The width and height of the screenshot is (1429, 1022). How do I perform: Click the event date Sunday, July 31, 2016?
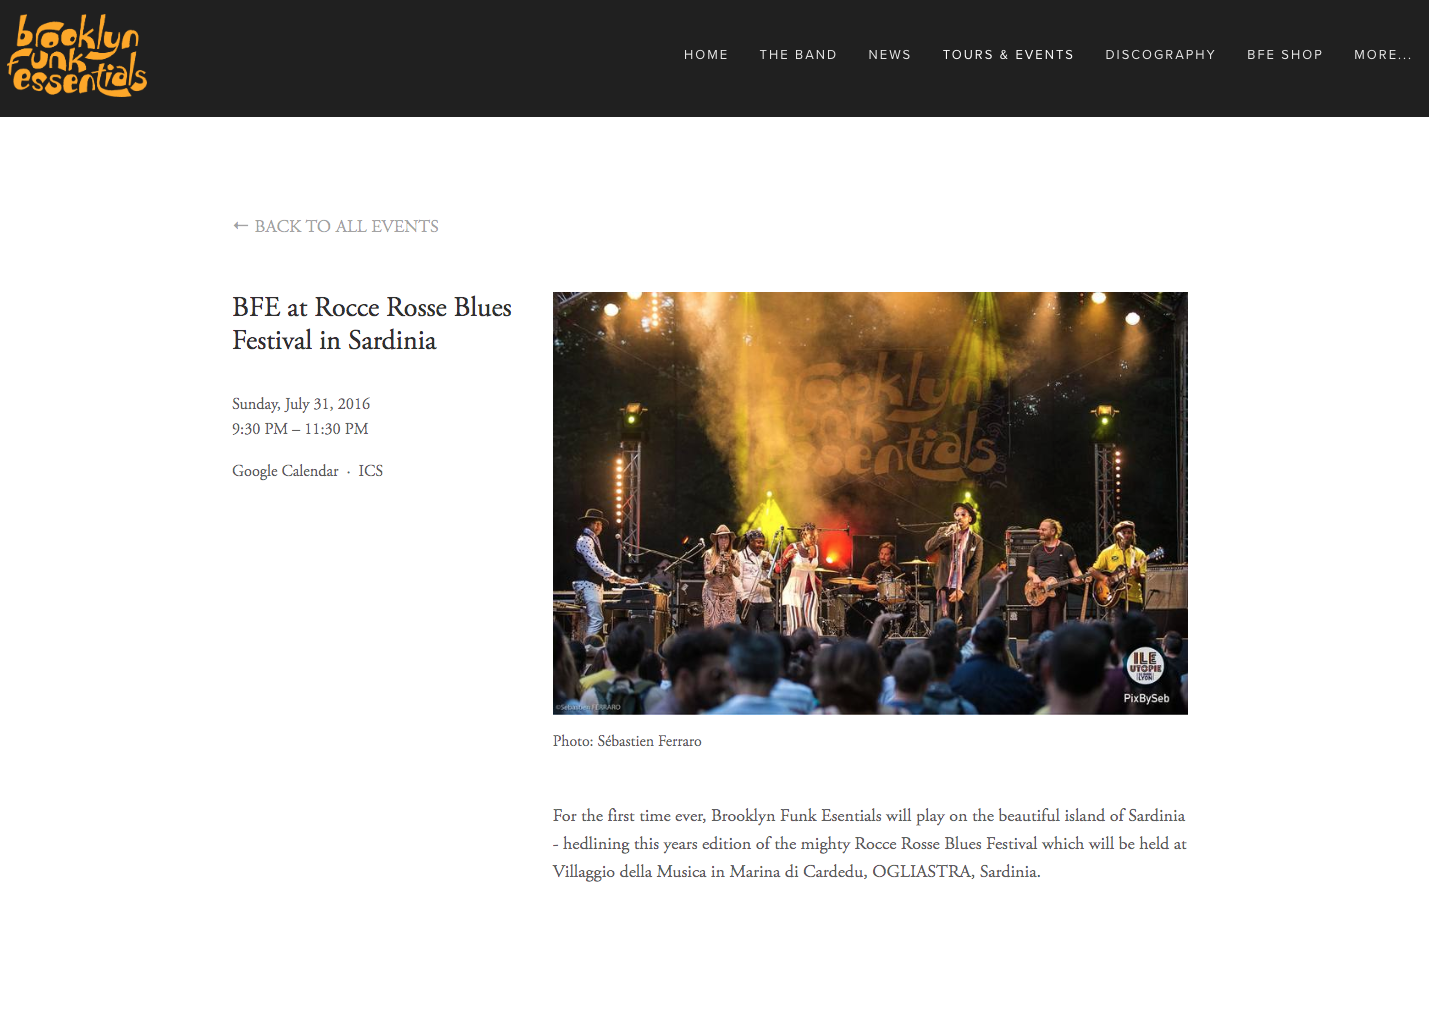tap(301, 404)
